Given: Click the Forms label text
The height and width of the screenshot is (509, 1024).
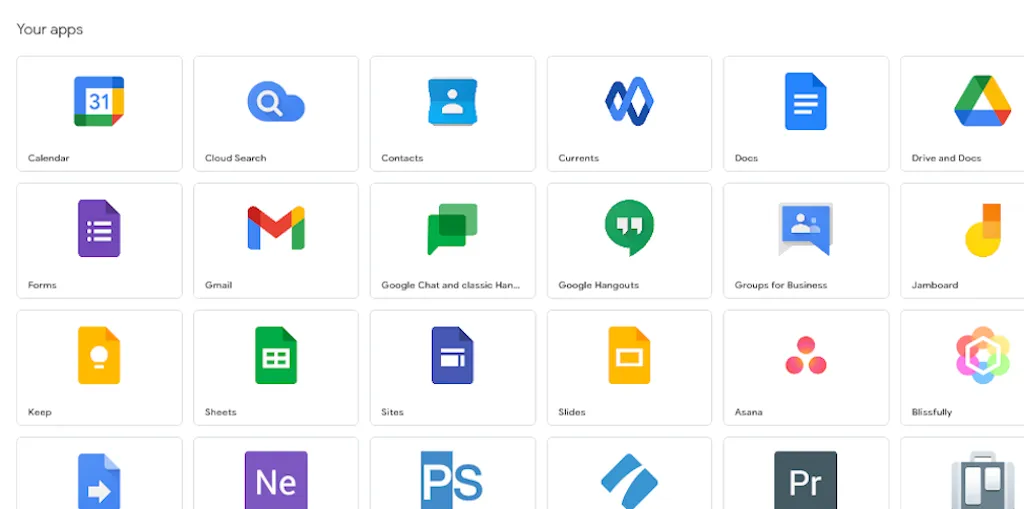Looking at the screenshot, I should 42,285.
